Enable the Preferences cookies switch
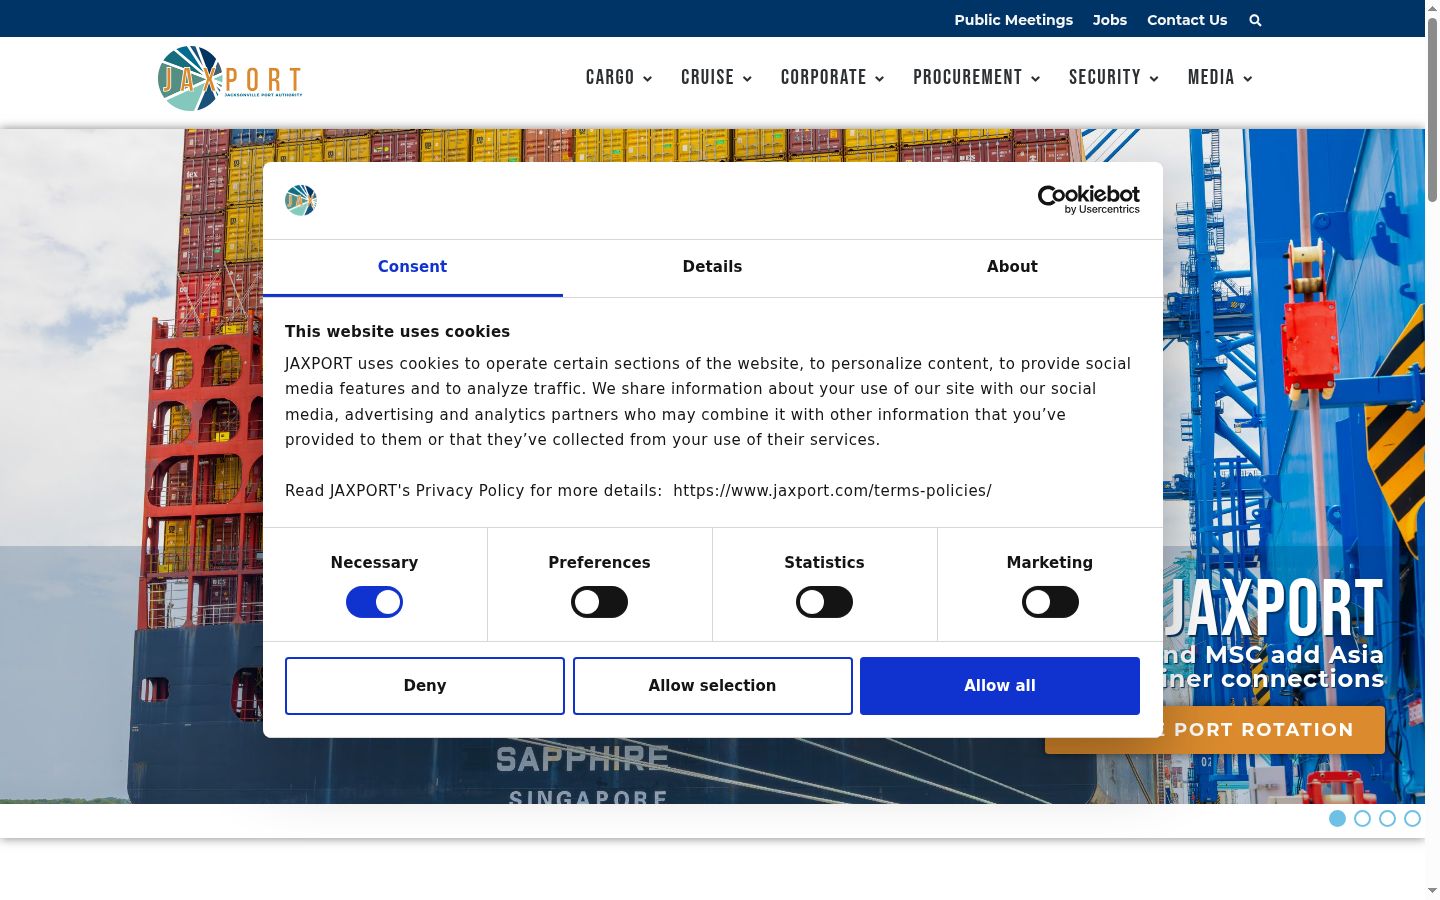Viewport: 1440px width, 900px height. click(x=599, y=602)
